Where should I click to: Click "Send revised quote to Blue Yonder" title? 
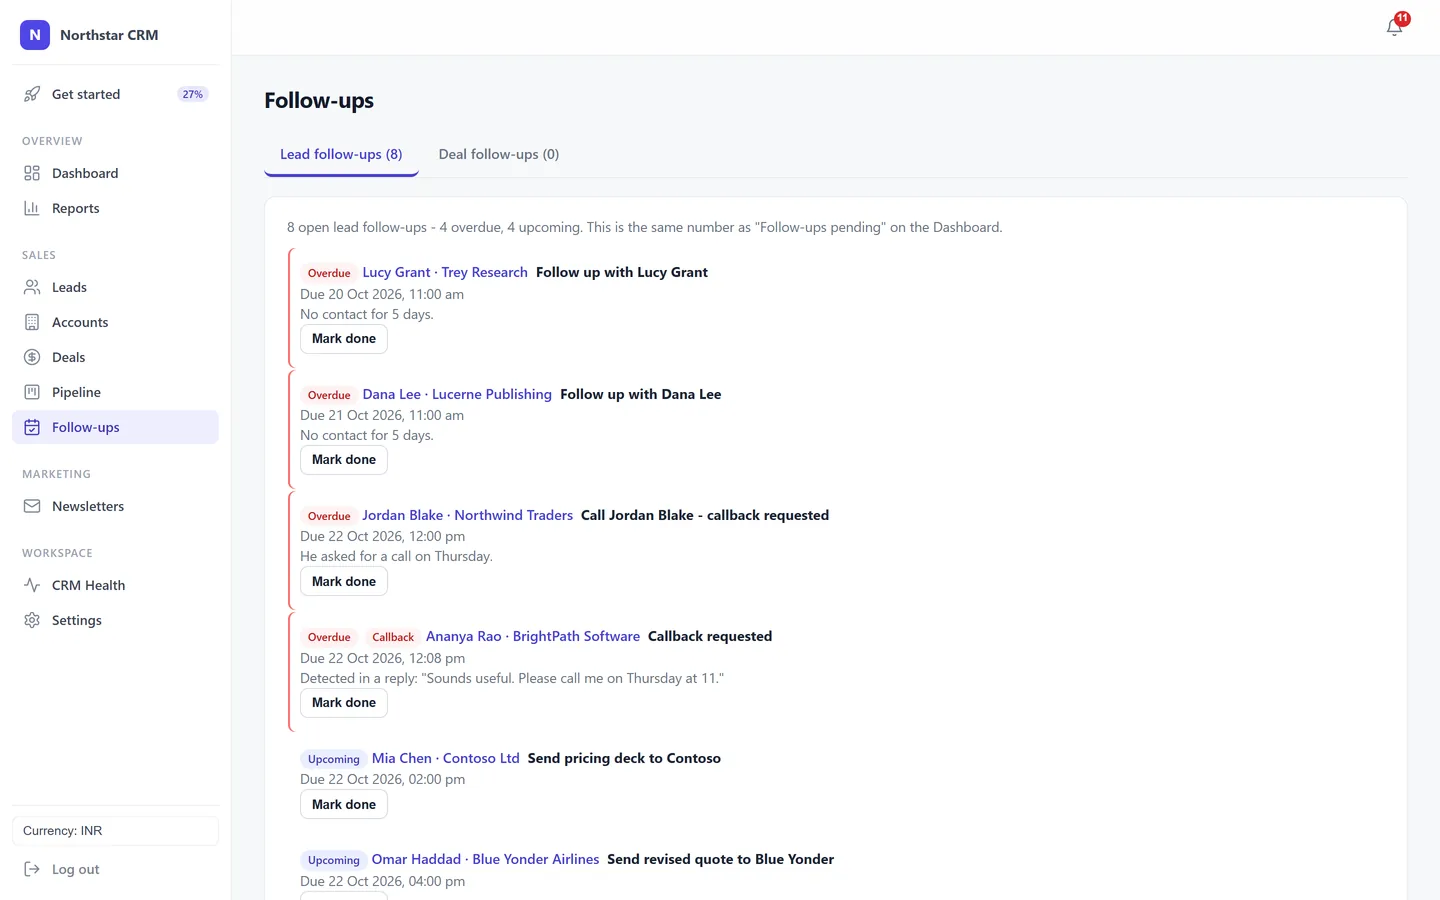pos(720,859)
